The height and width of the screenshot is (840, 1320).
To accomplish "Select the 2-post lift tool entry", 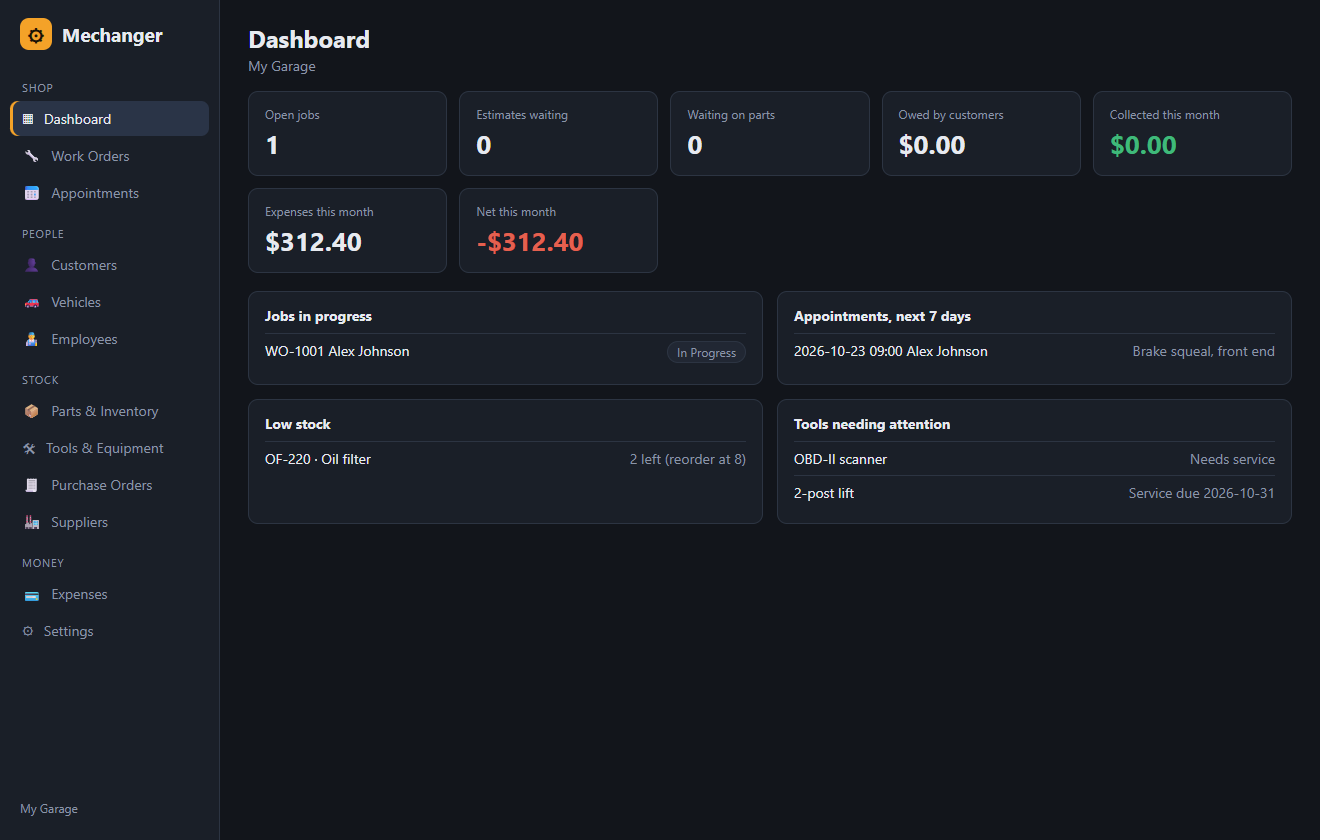I will [1034, 493].
